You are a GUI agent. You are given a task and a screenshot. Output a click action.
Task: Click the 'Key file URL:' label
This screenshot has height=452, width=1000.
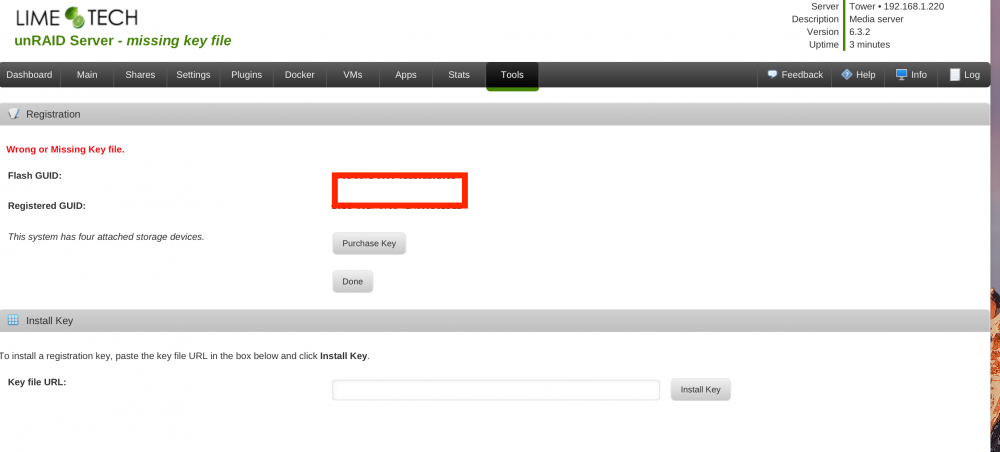click(37, 382)
